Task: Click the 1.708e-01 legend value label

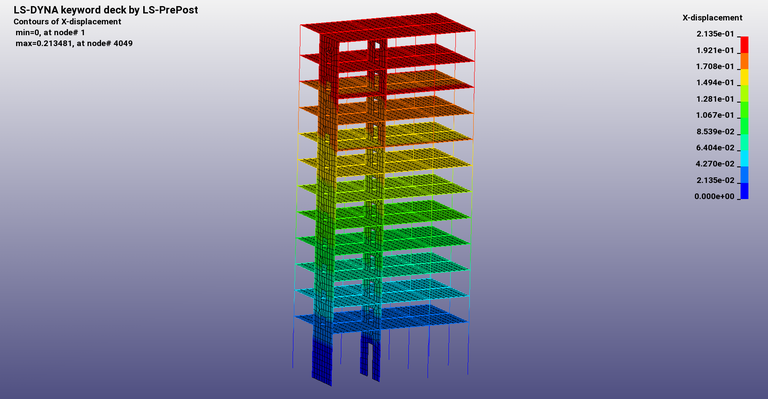Action: click(x=715, y=66)
